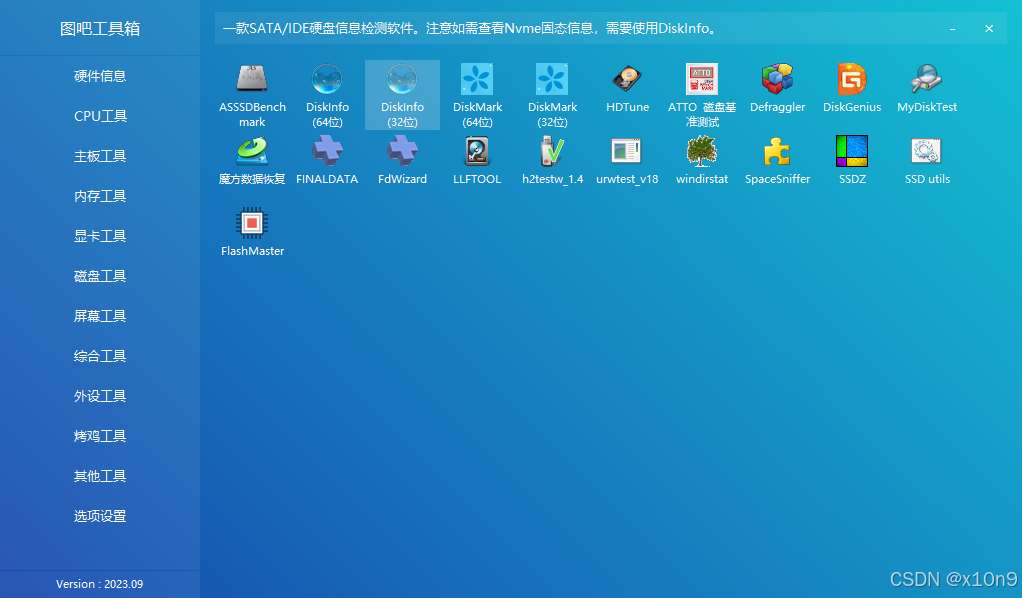Select the 外设工具 category
Screen dimensions: 1022x598
click(x=100, y=396)
